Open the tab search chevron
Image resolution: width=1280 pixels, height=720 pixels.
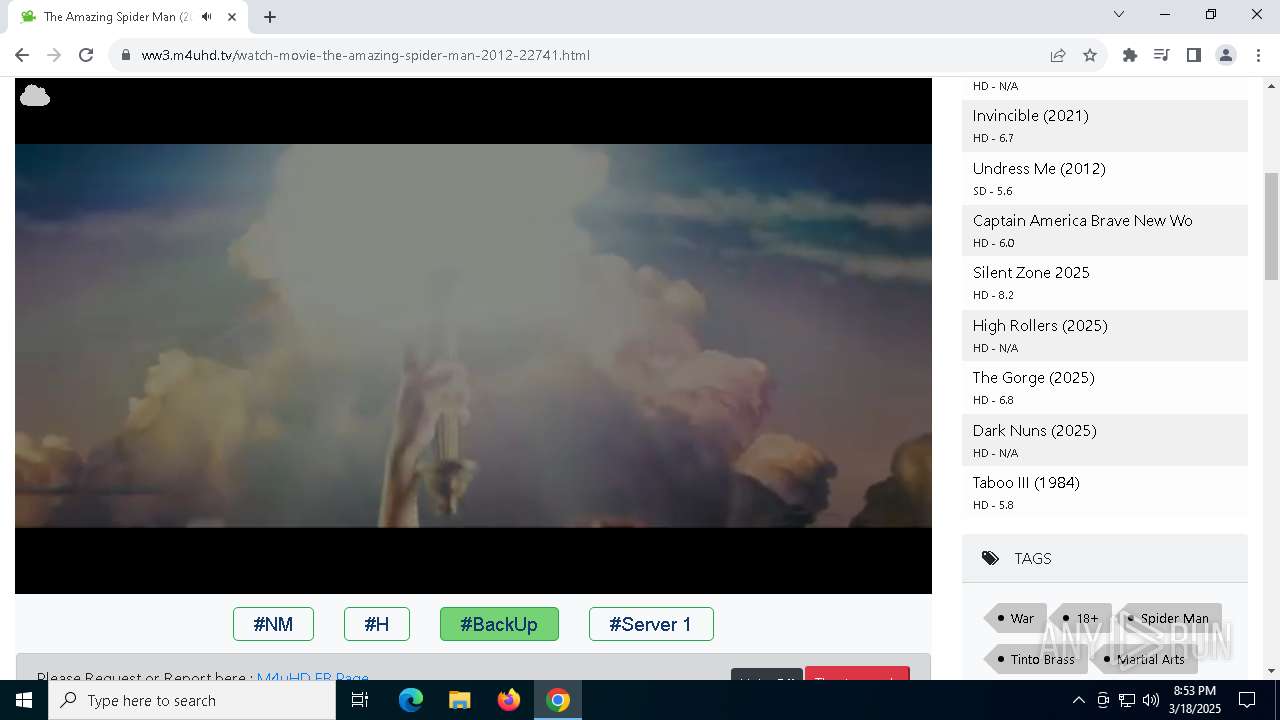point(1119,14)
